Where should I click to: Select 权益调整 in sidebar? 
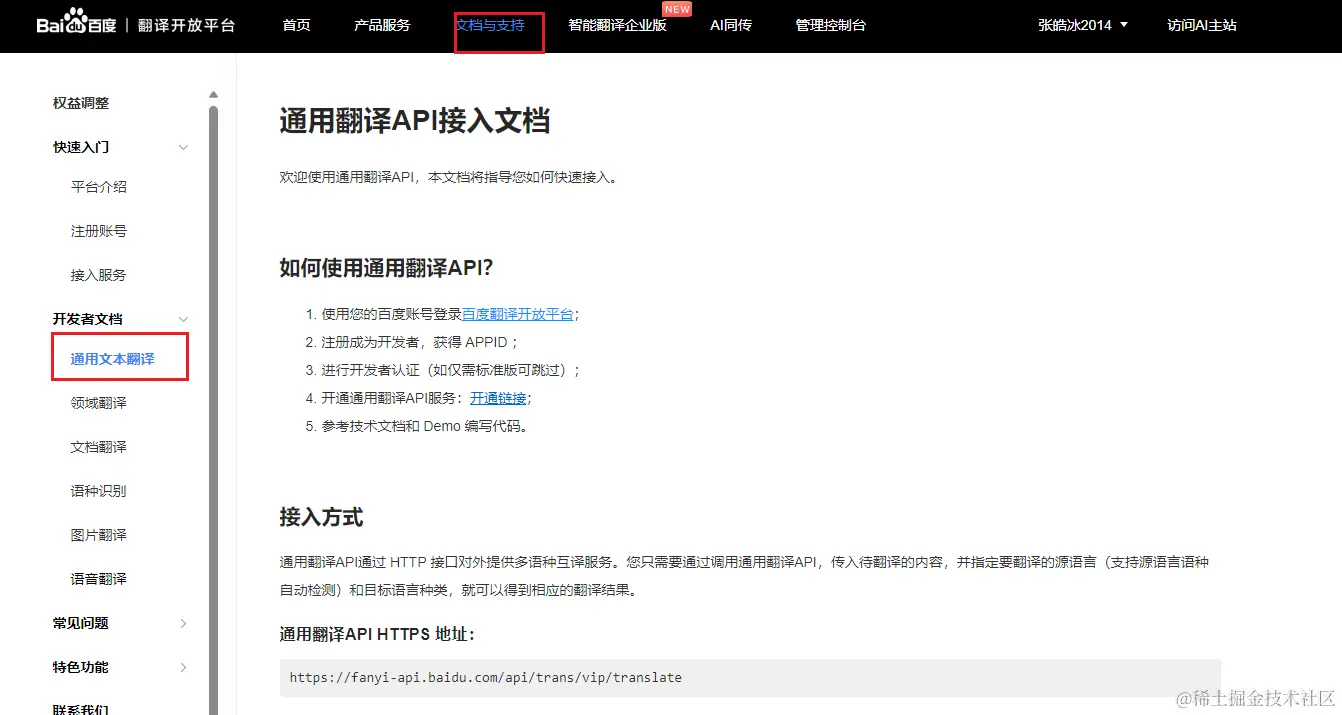point(81,103)
